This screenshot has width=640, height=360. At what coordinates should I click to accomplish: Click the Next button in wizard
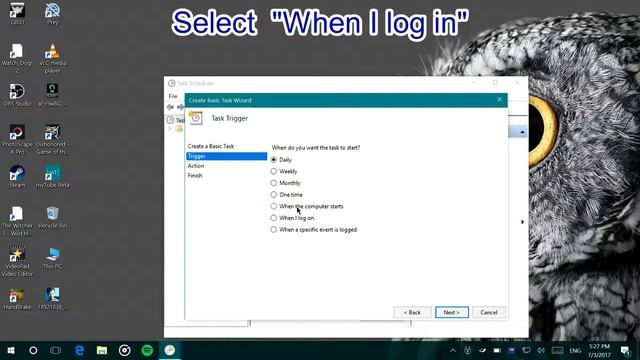(x=451, y=312)
